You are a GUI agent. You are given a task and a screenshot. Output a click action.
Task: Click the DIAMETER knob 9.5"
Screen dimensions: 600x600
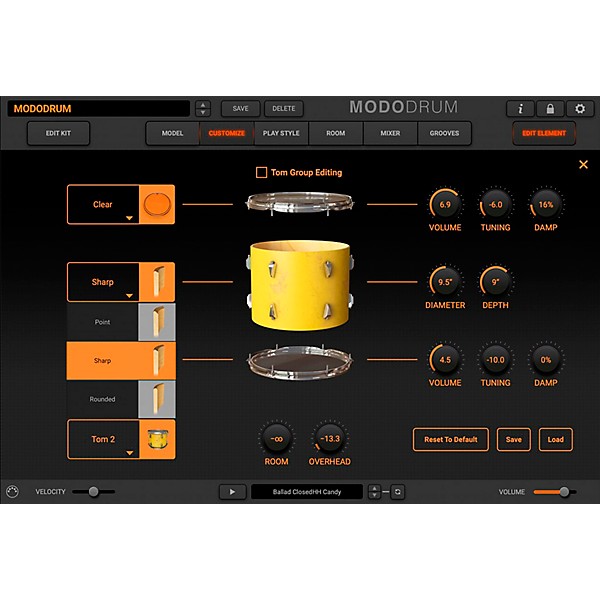coord(445,282)
